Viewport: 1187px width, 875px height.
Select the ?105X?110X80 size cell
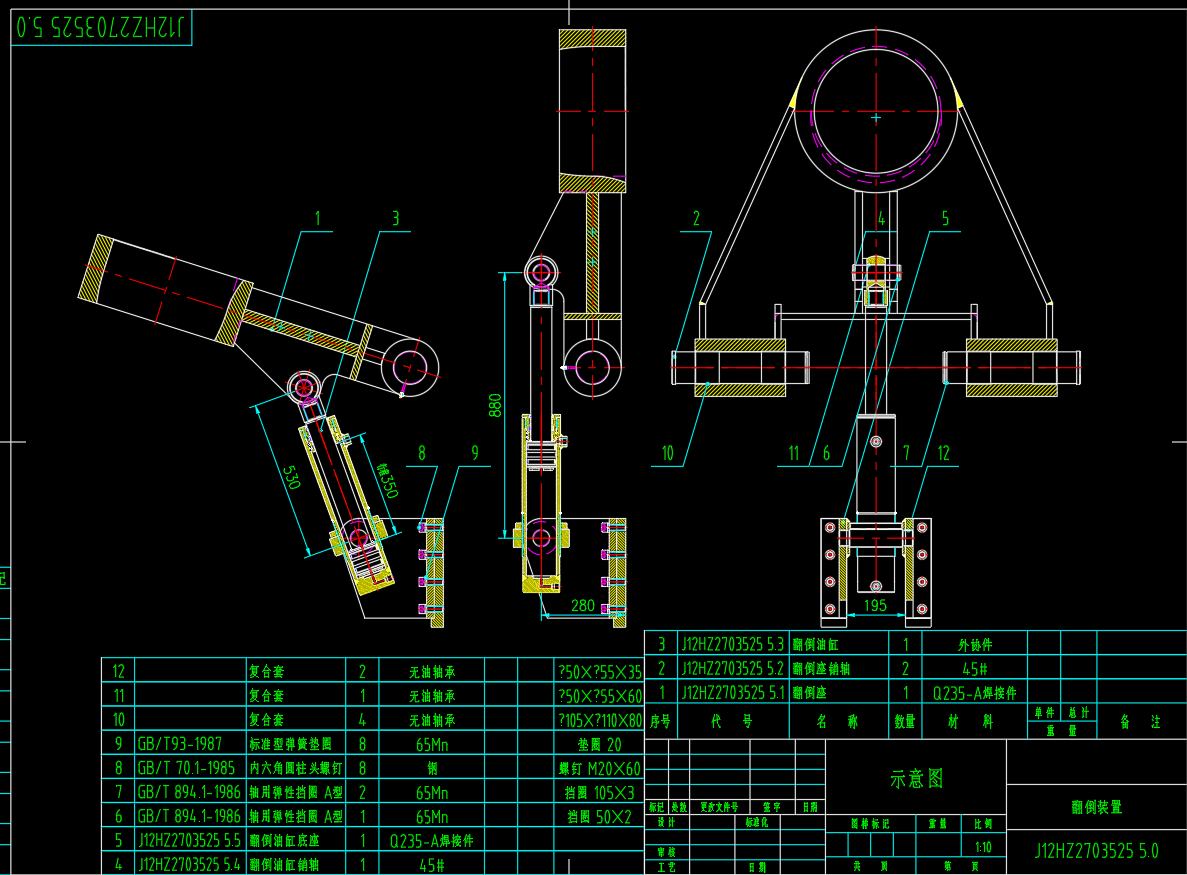(600, 721)
